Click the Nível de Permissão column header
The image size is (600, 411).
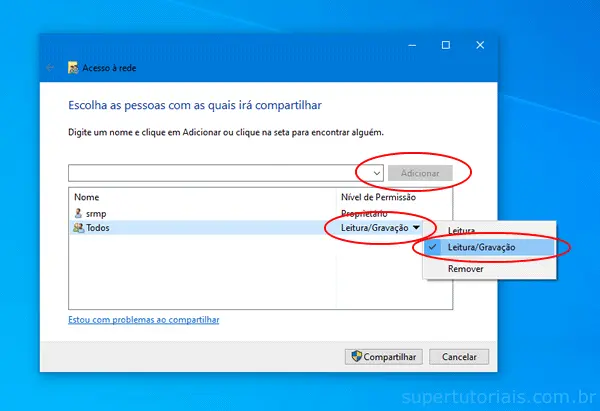pyautogui.click(x=380, y=197)
